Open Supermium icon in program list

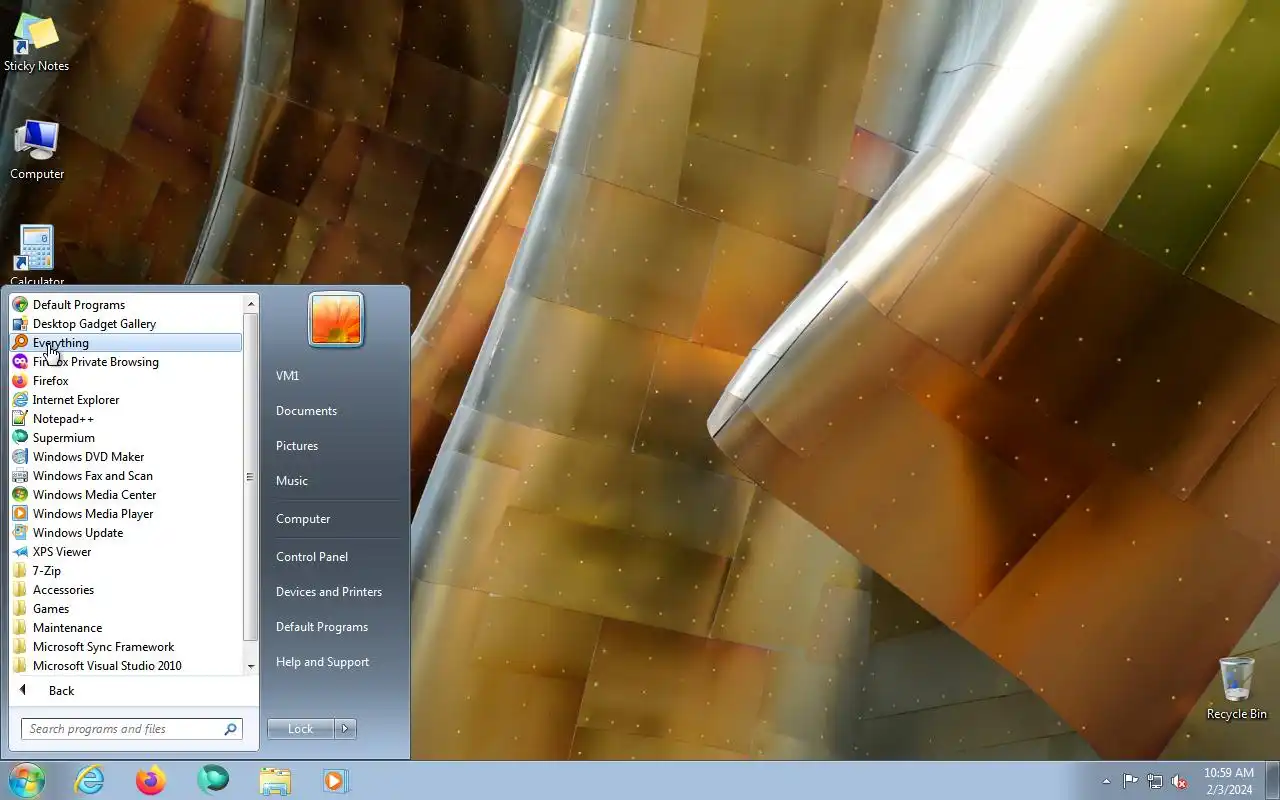[20, 438]
